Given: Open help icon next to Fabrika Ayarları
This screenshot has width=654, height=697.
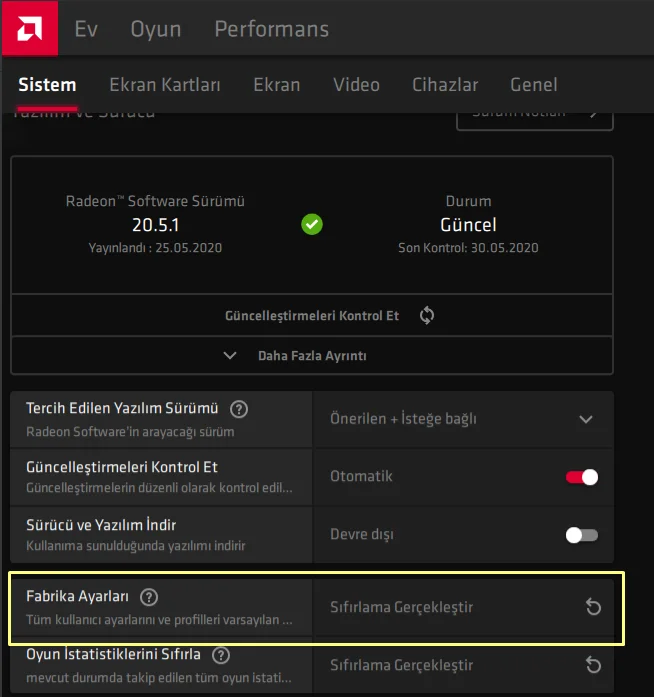Looking at the screenshot, I should click(149, 597).
